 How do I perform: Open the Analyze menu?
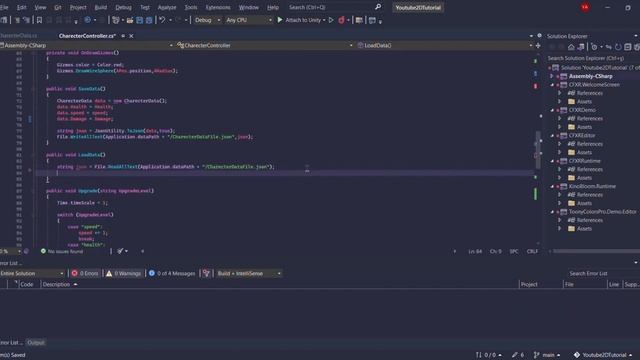pos(167,7)
